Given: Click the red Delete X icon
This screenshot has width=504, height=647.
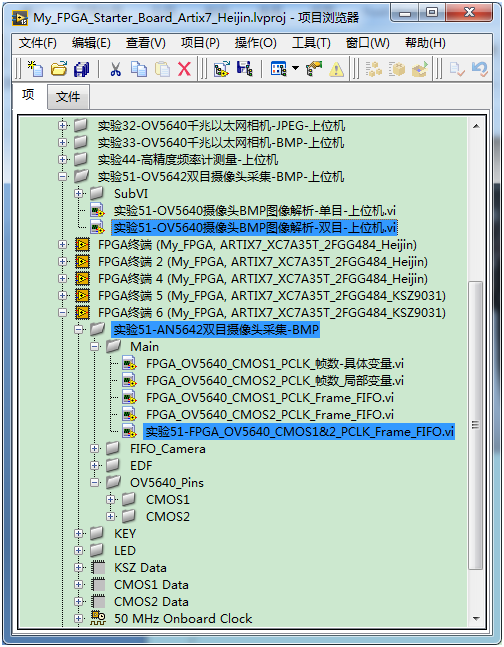Looking at the screenshot, I should 185,69.
